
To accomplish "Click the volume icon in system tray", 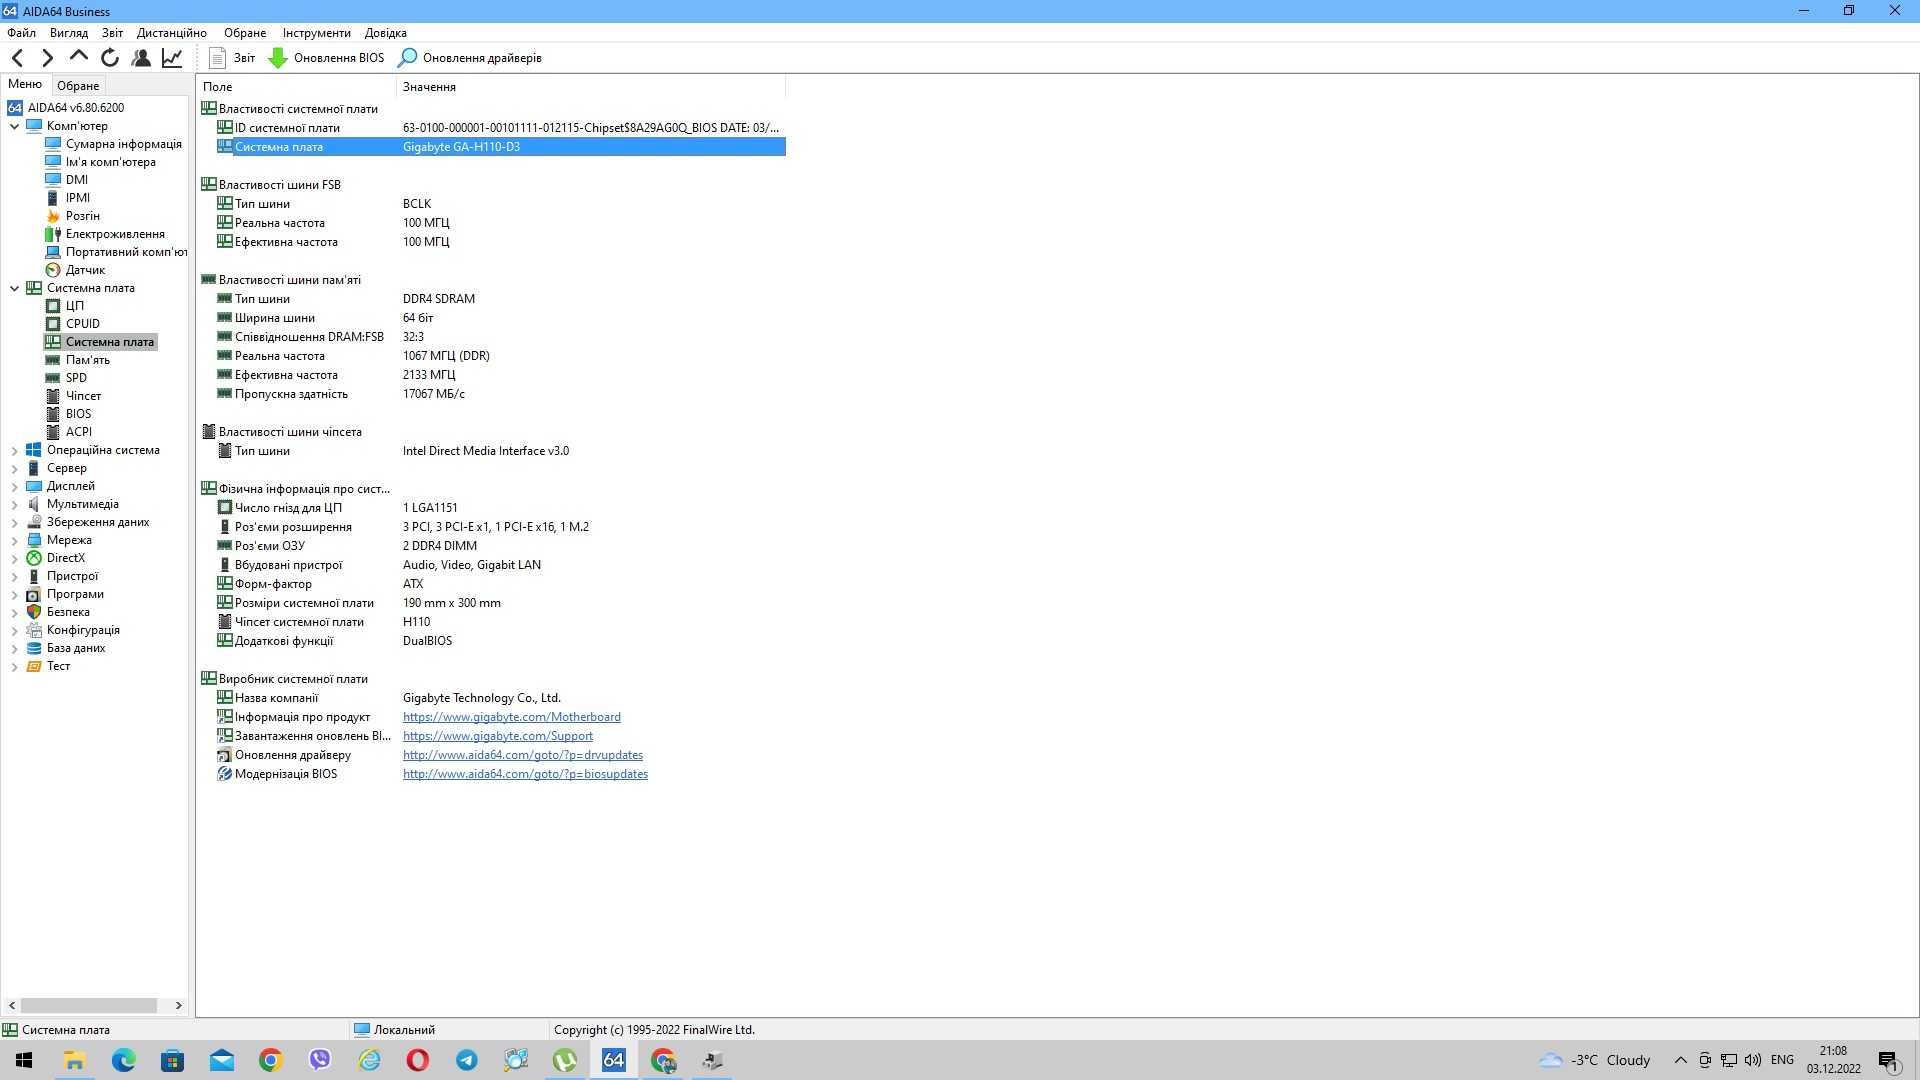I will pos(1752,1060).
